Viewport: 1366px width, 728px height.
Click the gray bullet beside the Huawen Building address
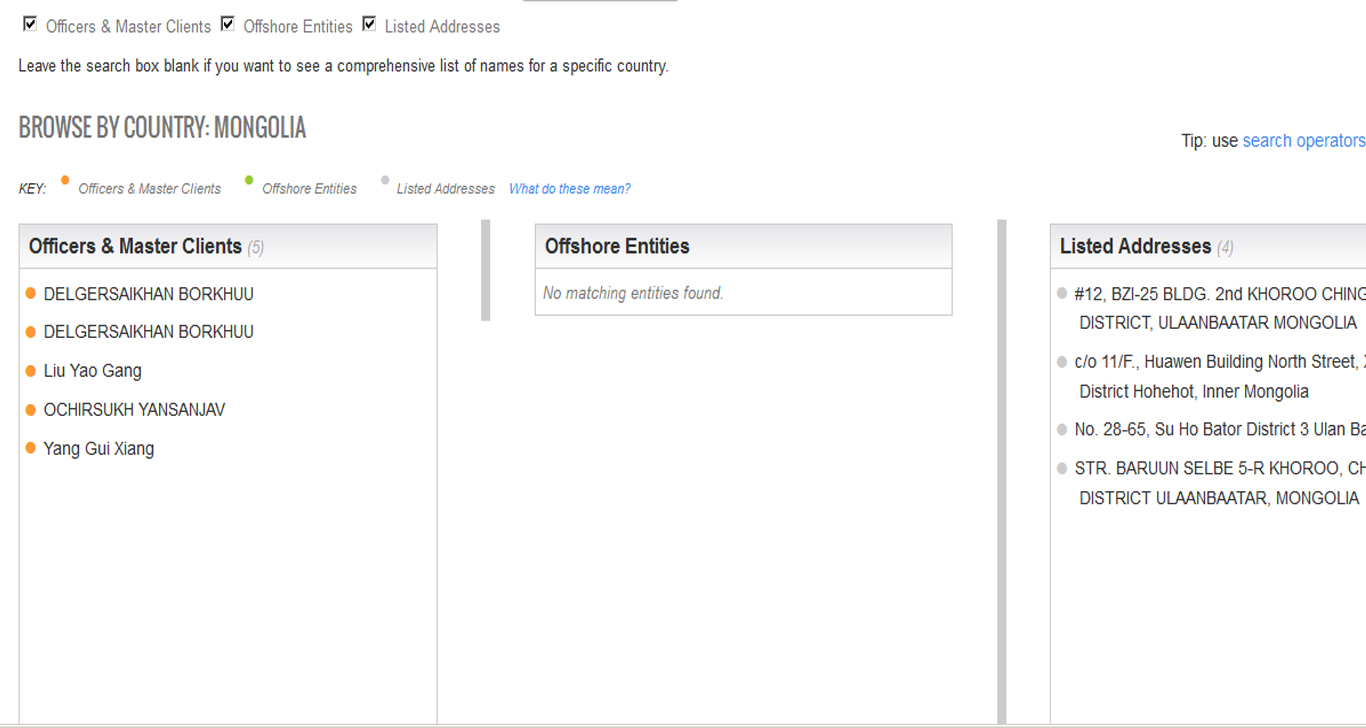(x=1062, y=362)
